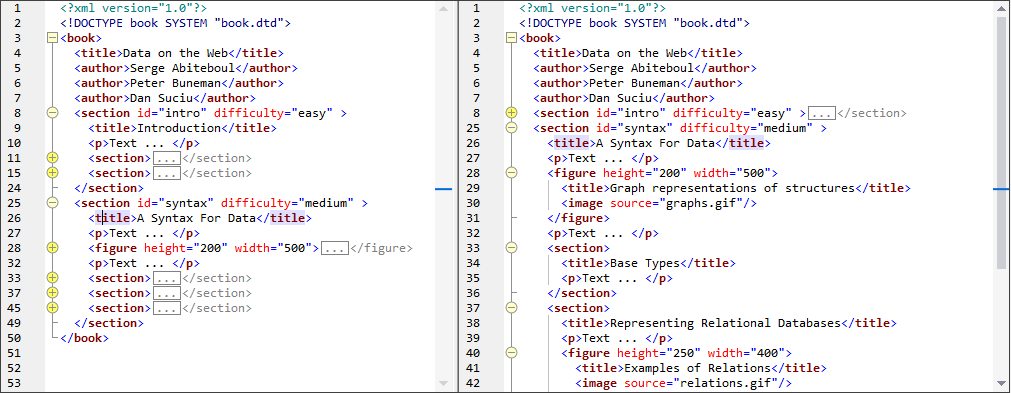The image size is (1011, 393).
Task: Expand folded section on line 37, left pane
Action: (53, 293)
